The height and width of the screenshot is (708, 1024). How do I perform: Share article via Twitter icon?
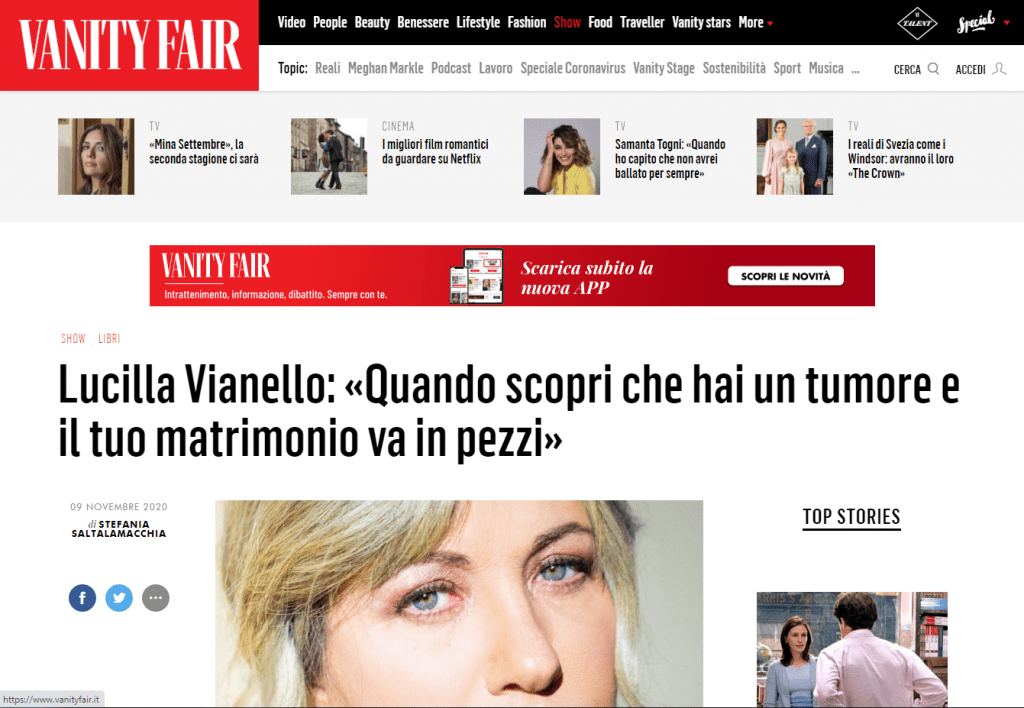pyautogui.click(x=119, y=598)
